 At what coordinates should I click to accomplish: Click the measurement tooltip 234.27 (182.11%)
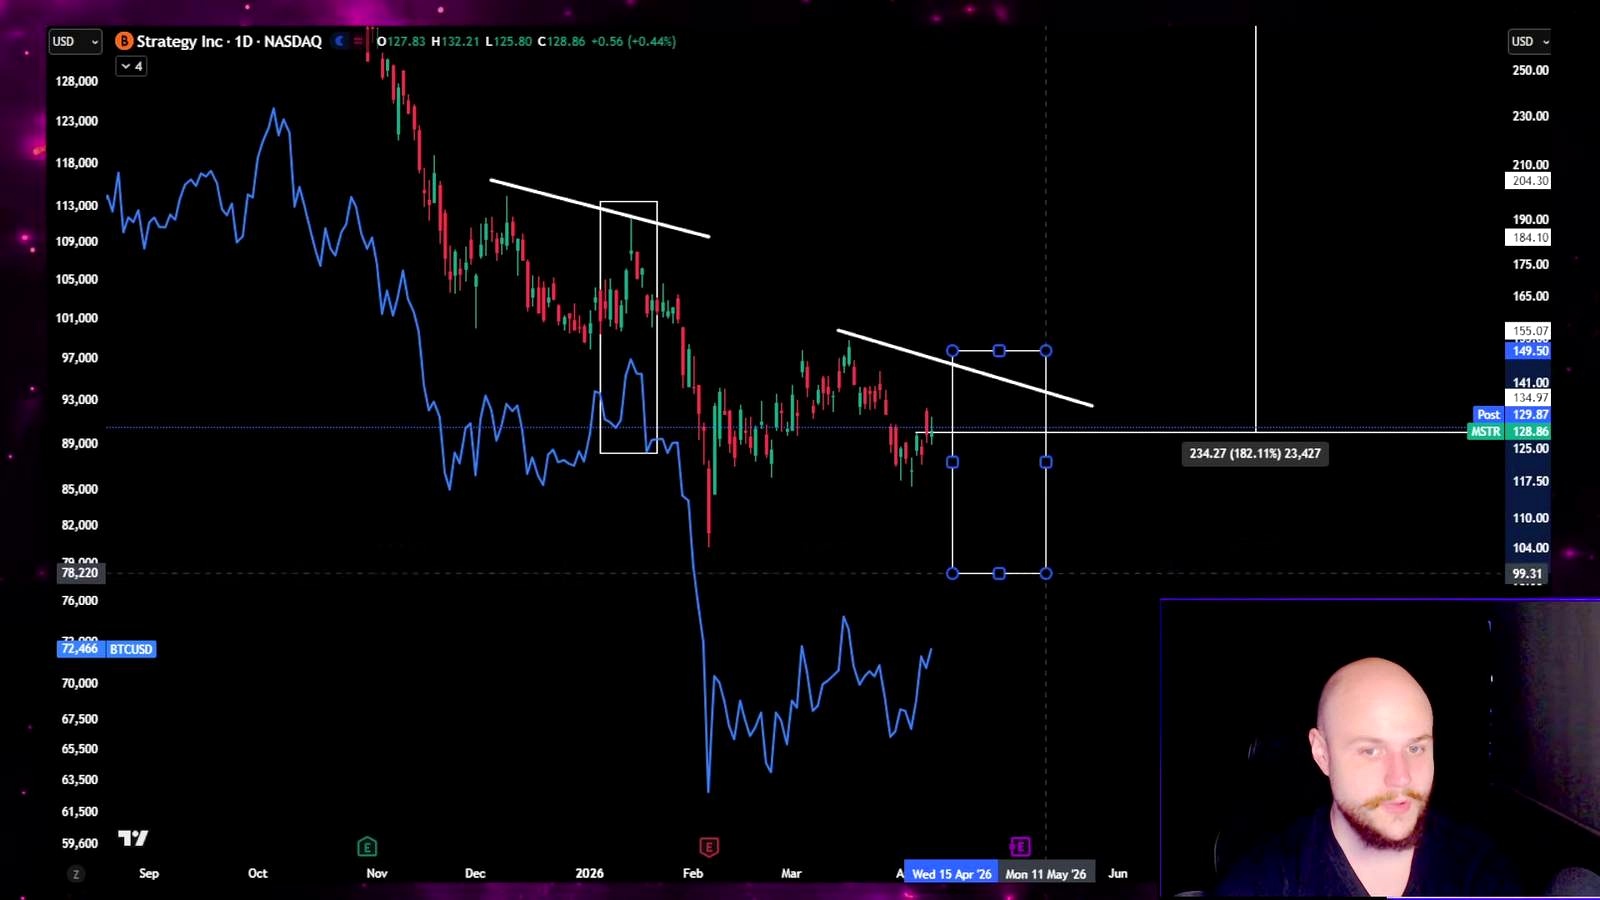(x=1255, y=453)
